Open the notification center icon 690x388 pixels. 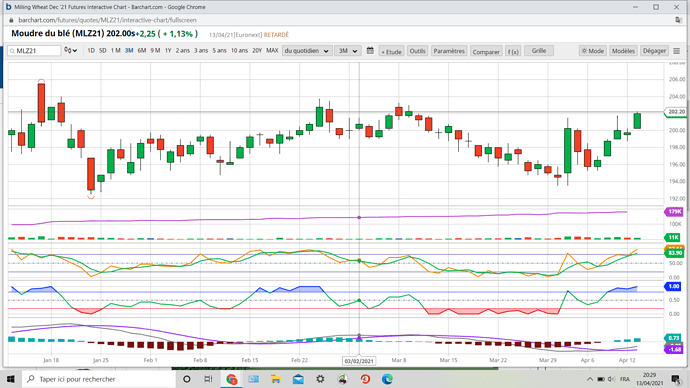pos(676,379)
